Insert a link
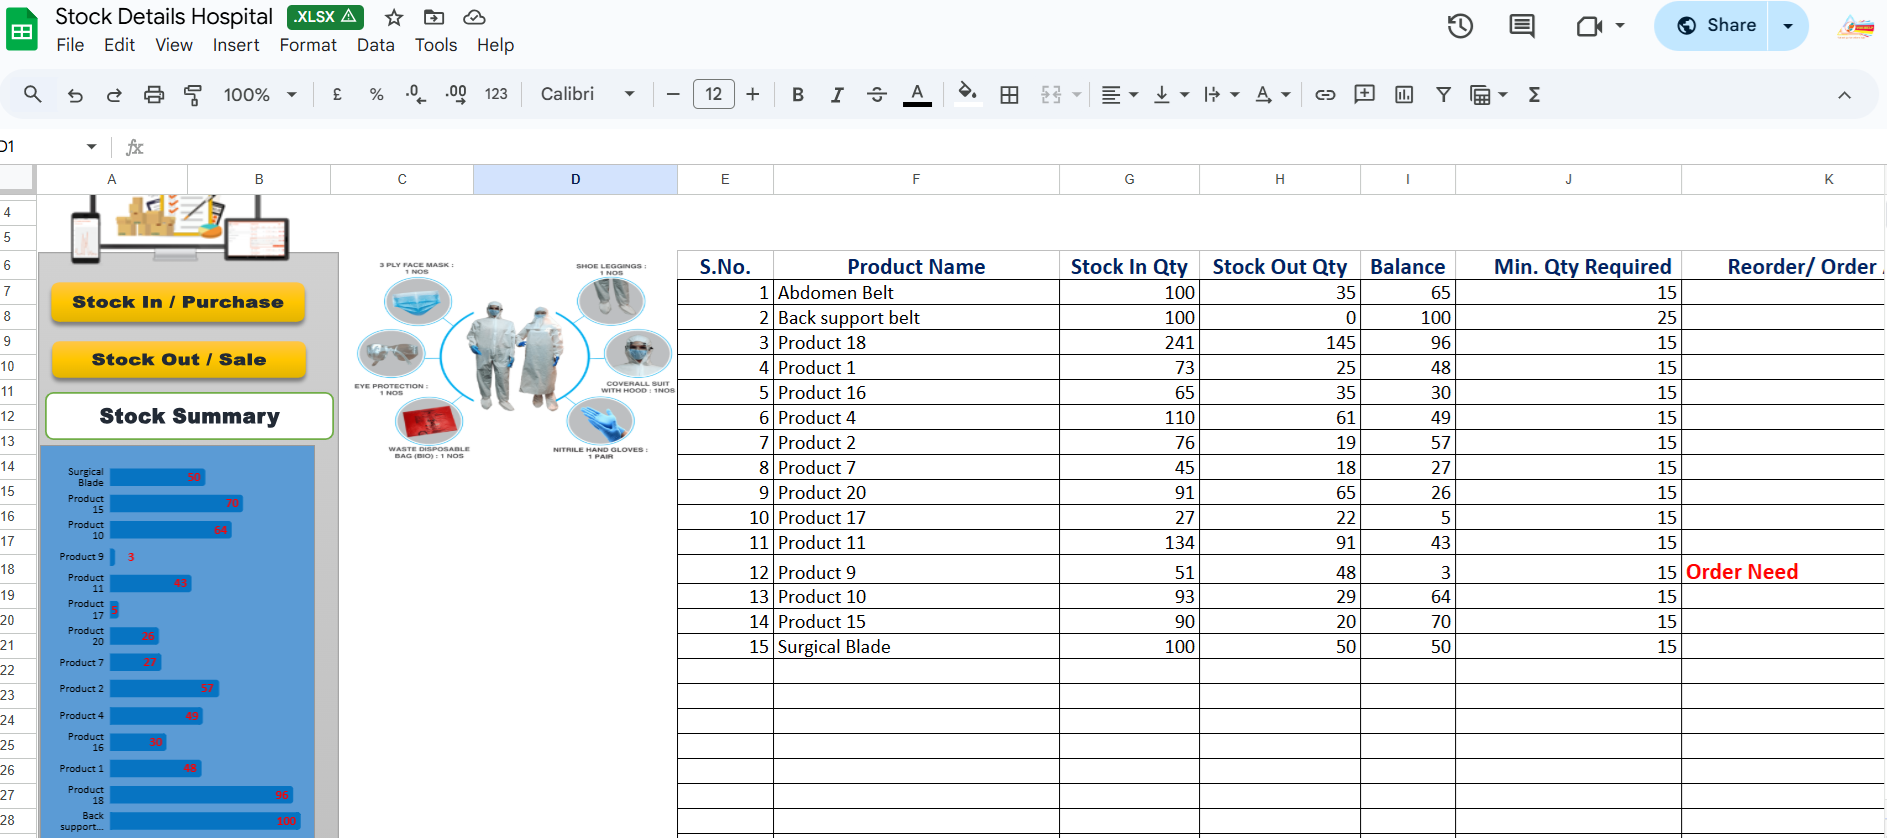 [1325, 94]
